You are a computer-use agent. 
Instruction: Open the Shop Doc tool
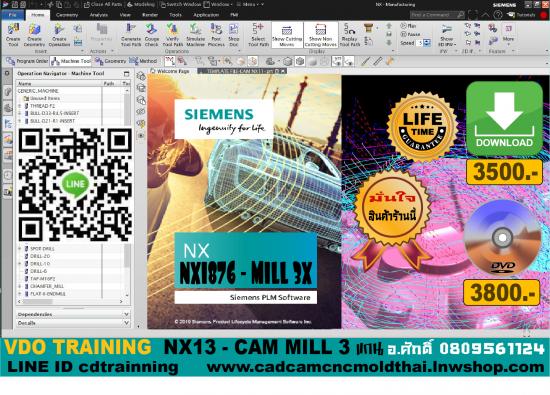[234, 35]
